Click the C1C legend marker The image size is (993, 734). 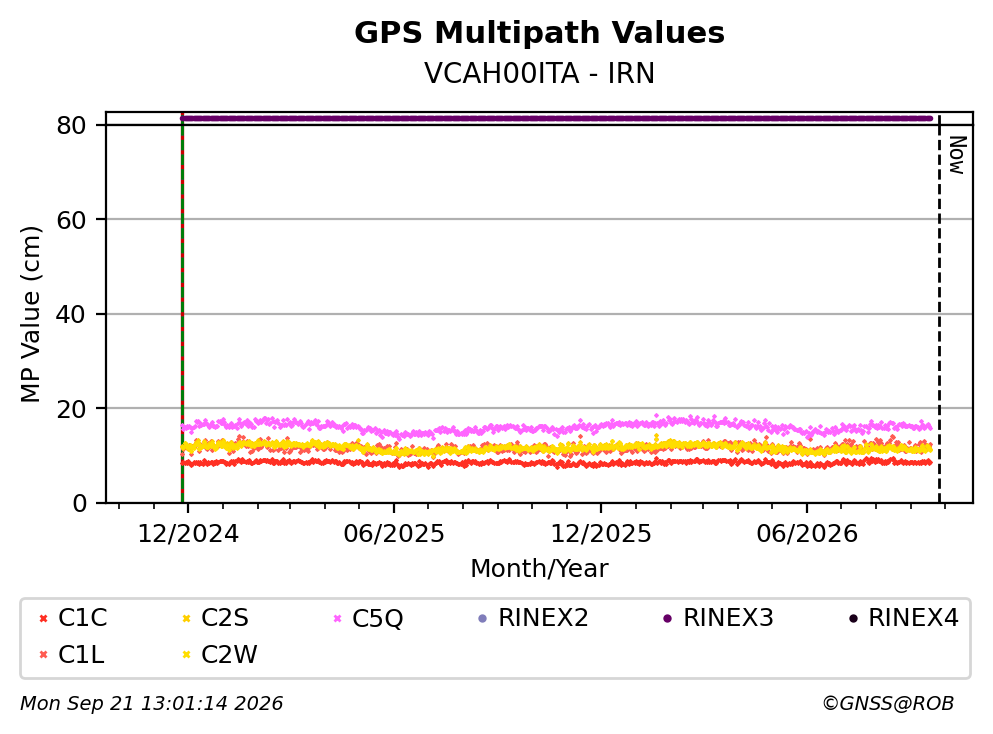[43, 618]
